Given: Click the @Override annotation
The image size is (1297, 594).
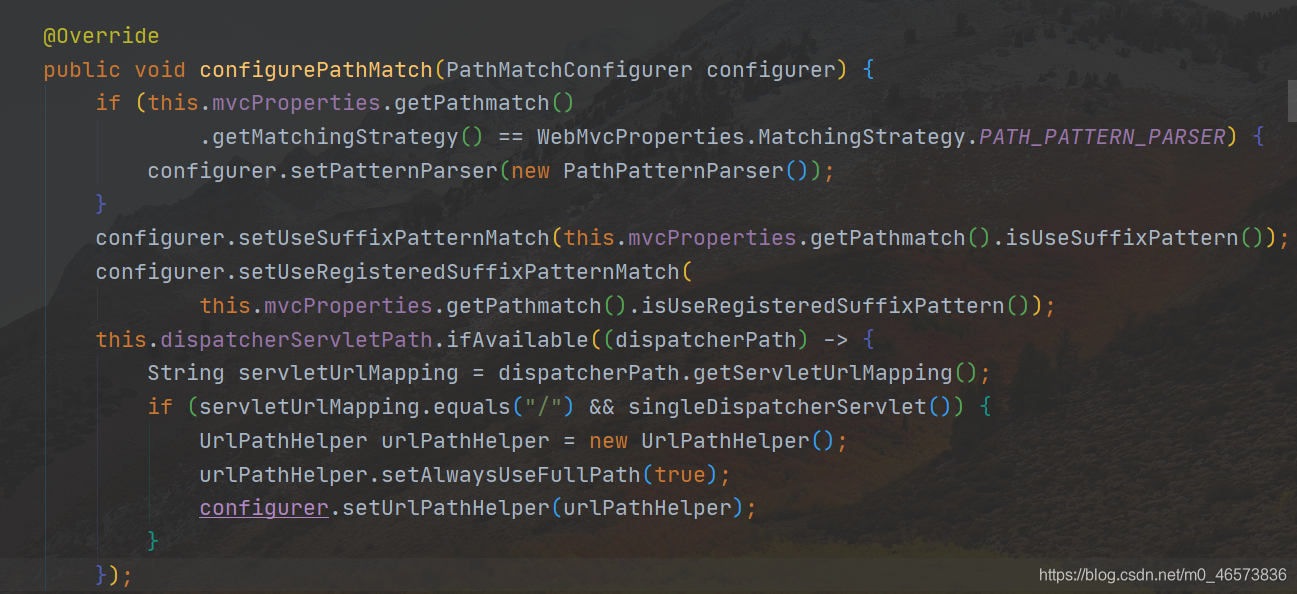Looking at the screenshot, I should (101, 36).
